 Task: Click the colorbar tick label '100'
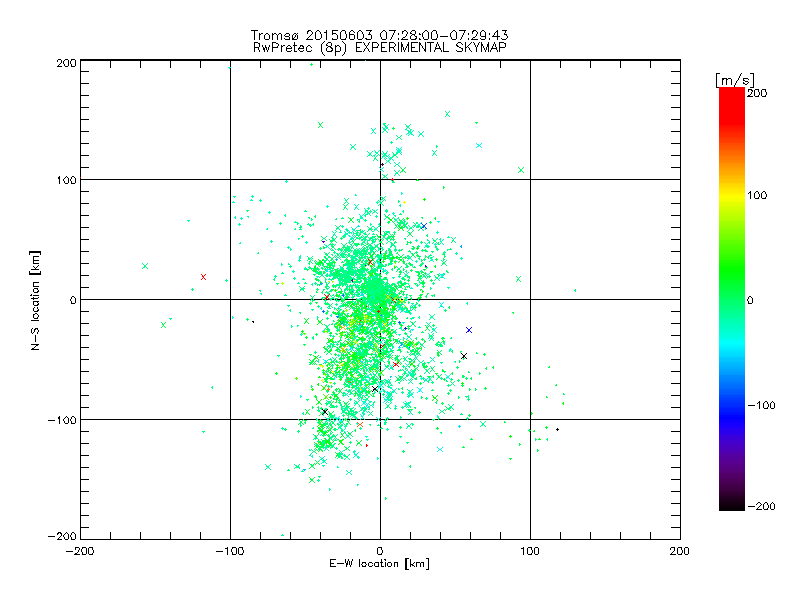click(757, 195)
